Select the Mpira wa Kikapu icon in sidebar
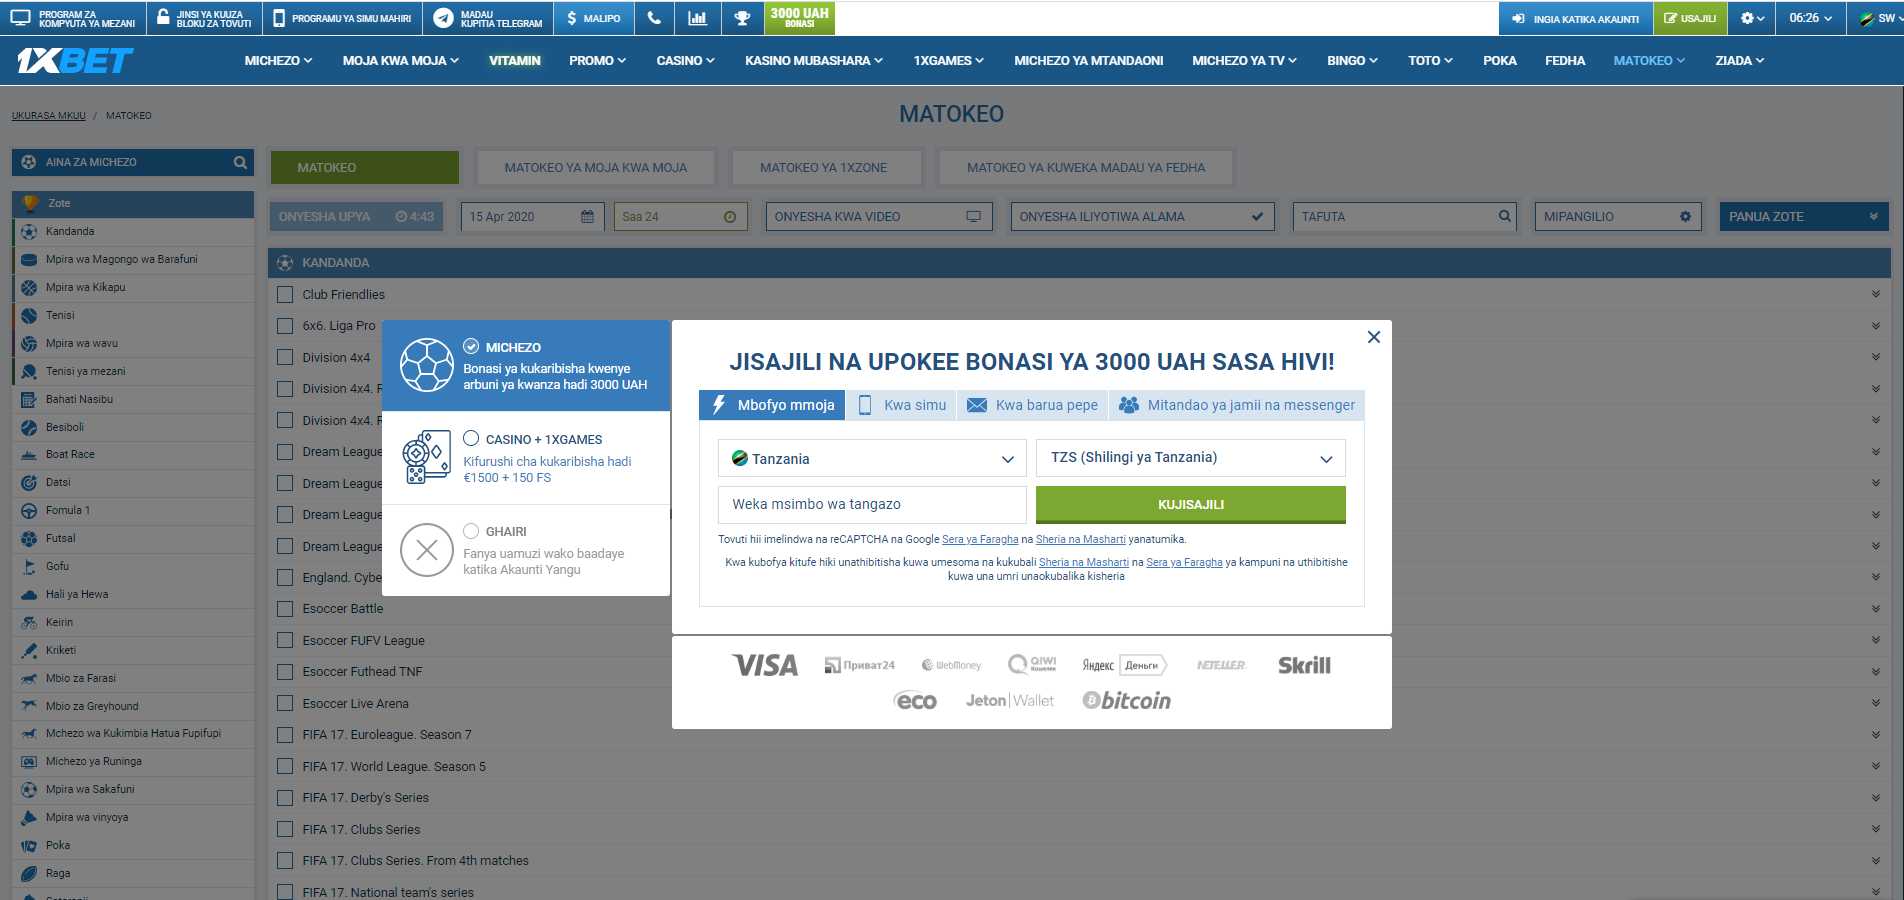The width and height of the screenshot is (1904, 900). click(x=29, y=287)
